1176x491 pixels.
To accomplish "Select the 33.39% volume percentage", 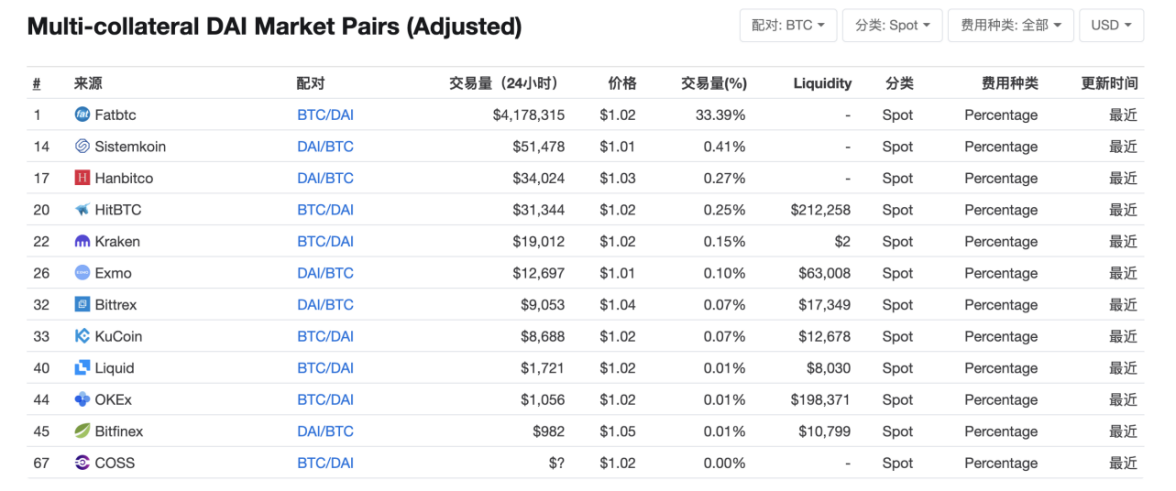I will (x=719, y=115).
